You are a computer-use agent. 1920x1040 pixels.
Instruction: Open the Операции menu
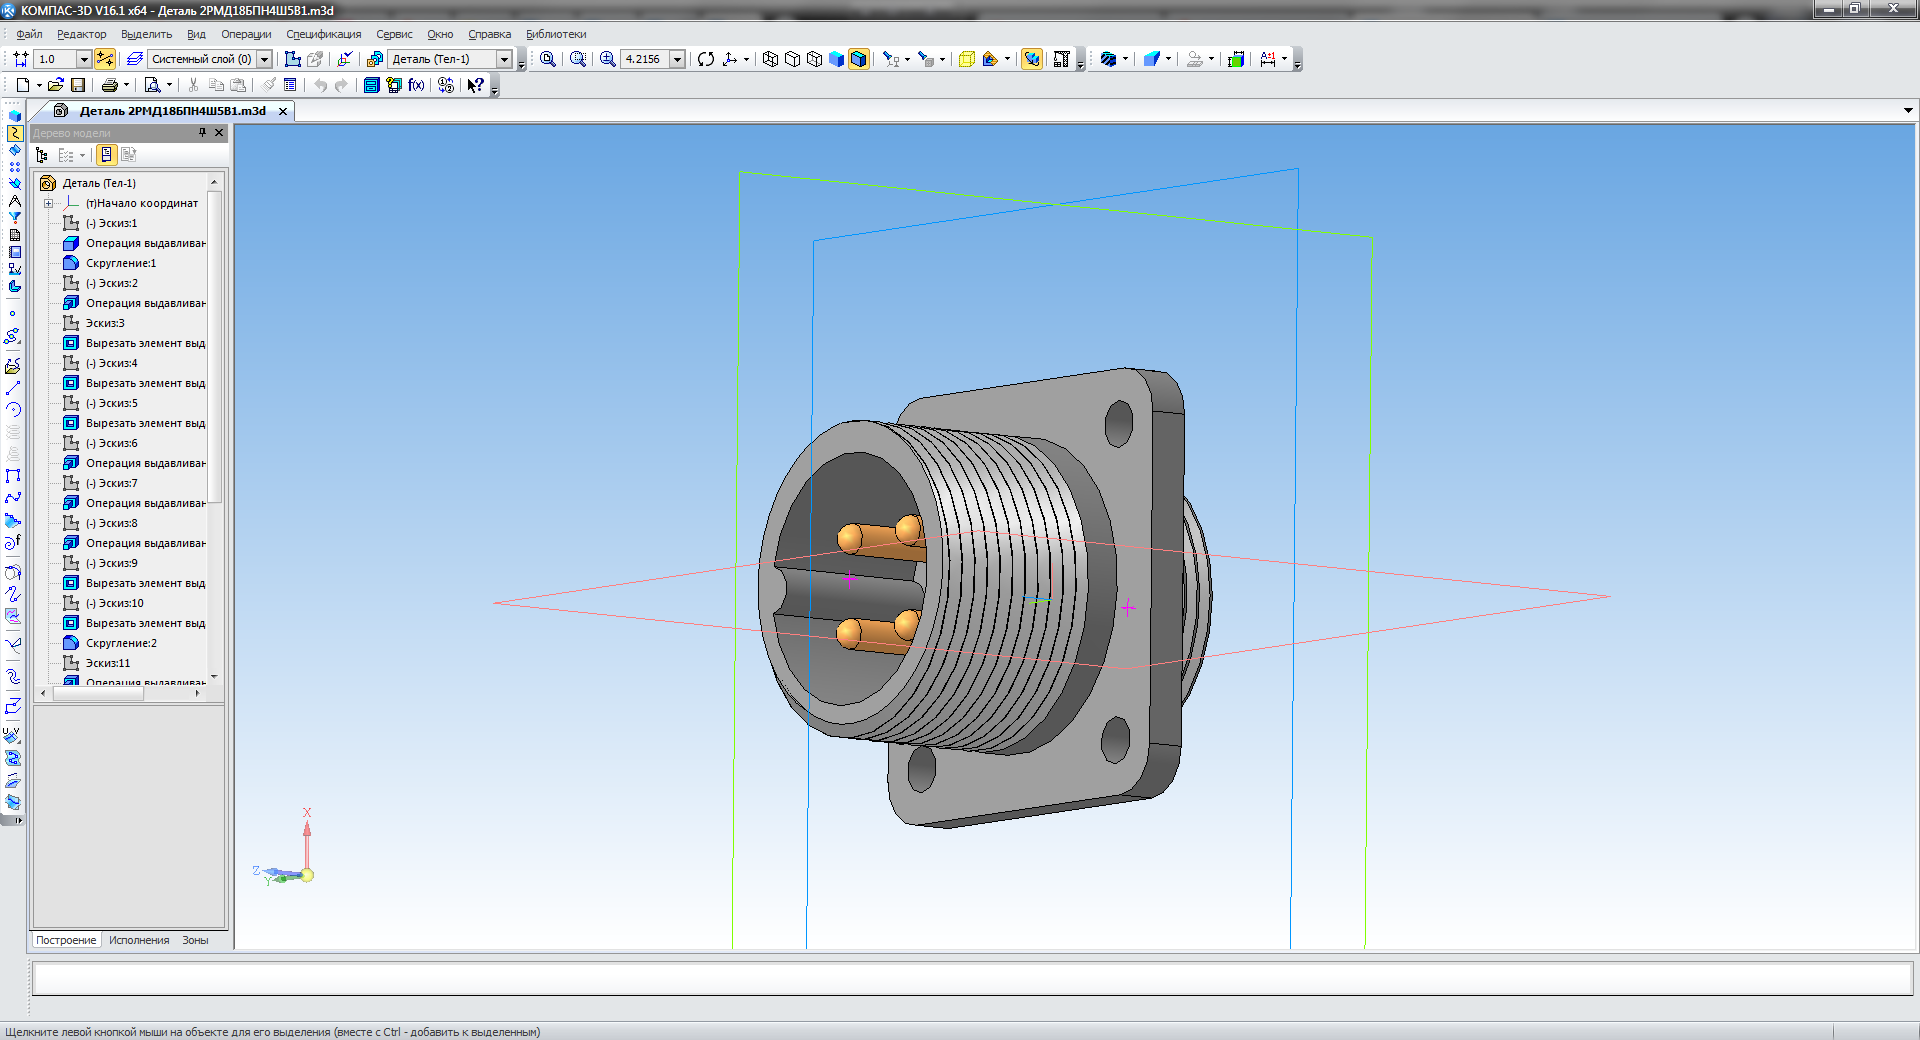click(246, 34)
